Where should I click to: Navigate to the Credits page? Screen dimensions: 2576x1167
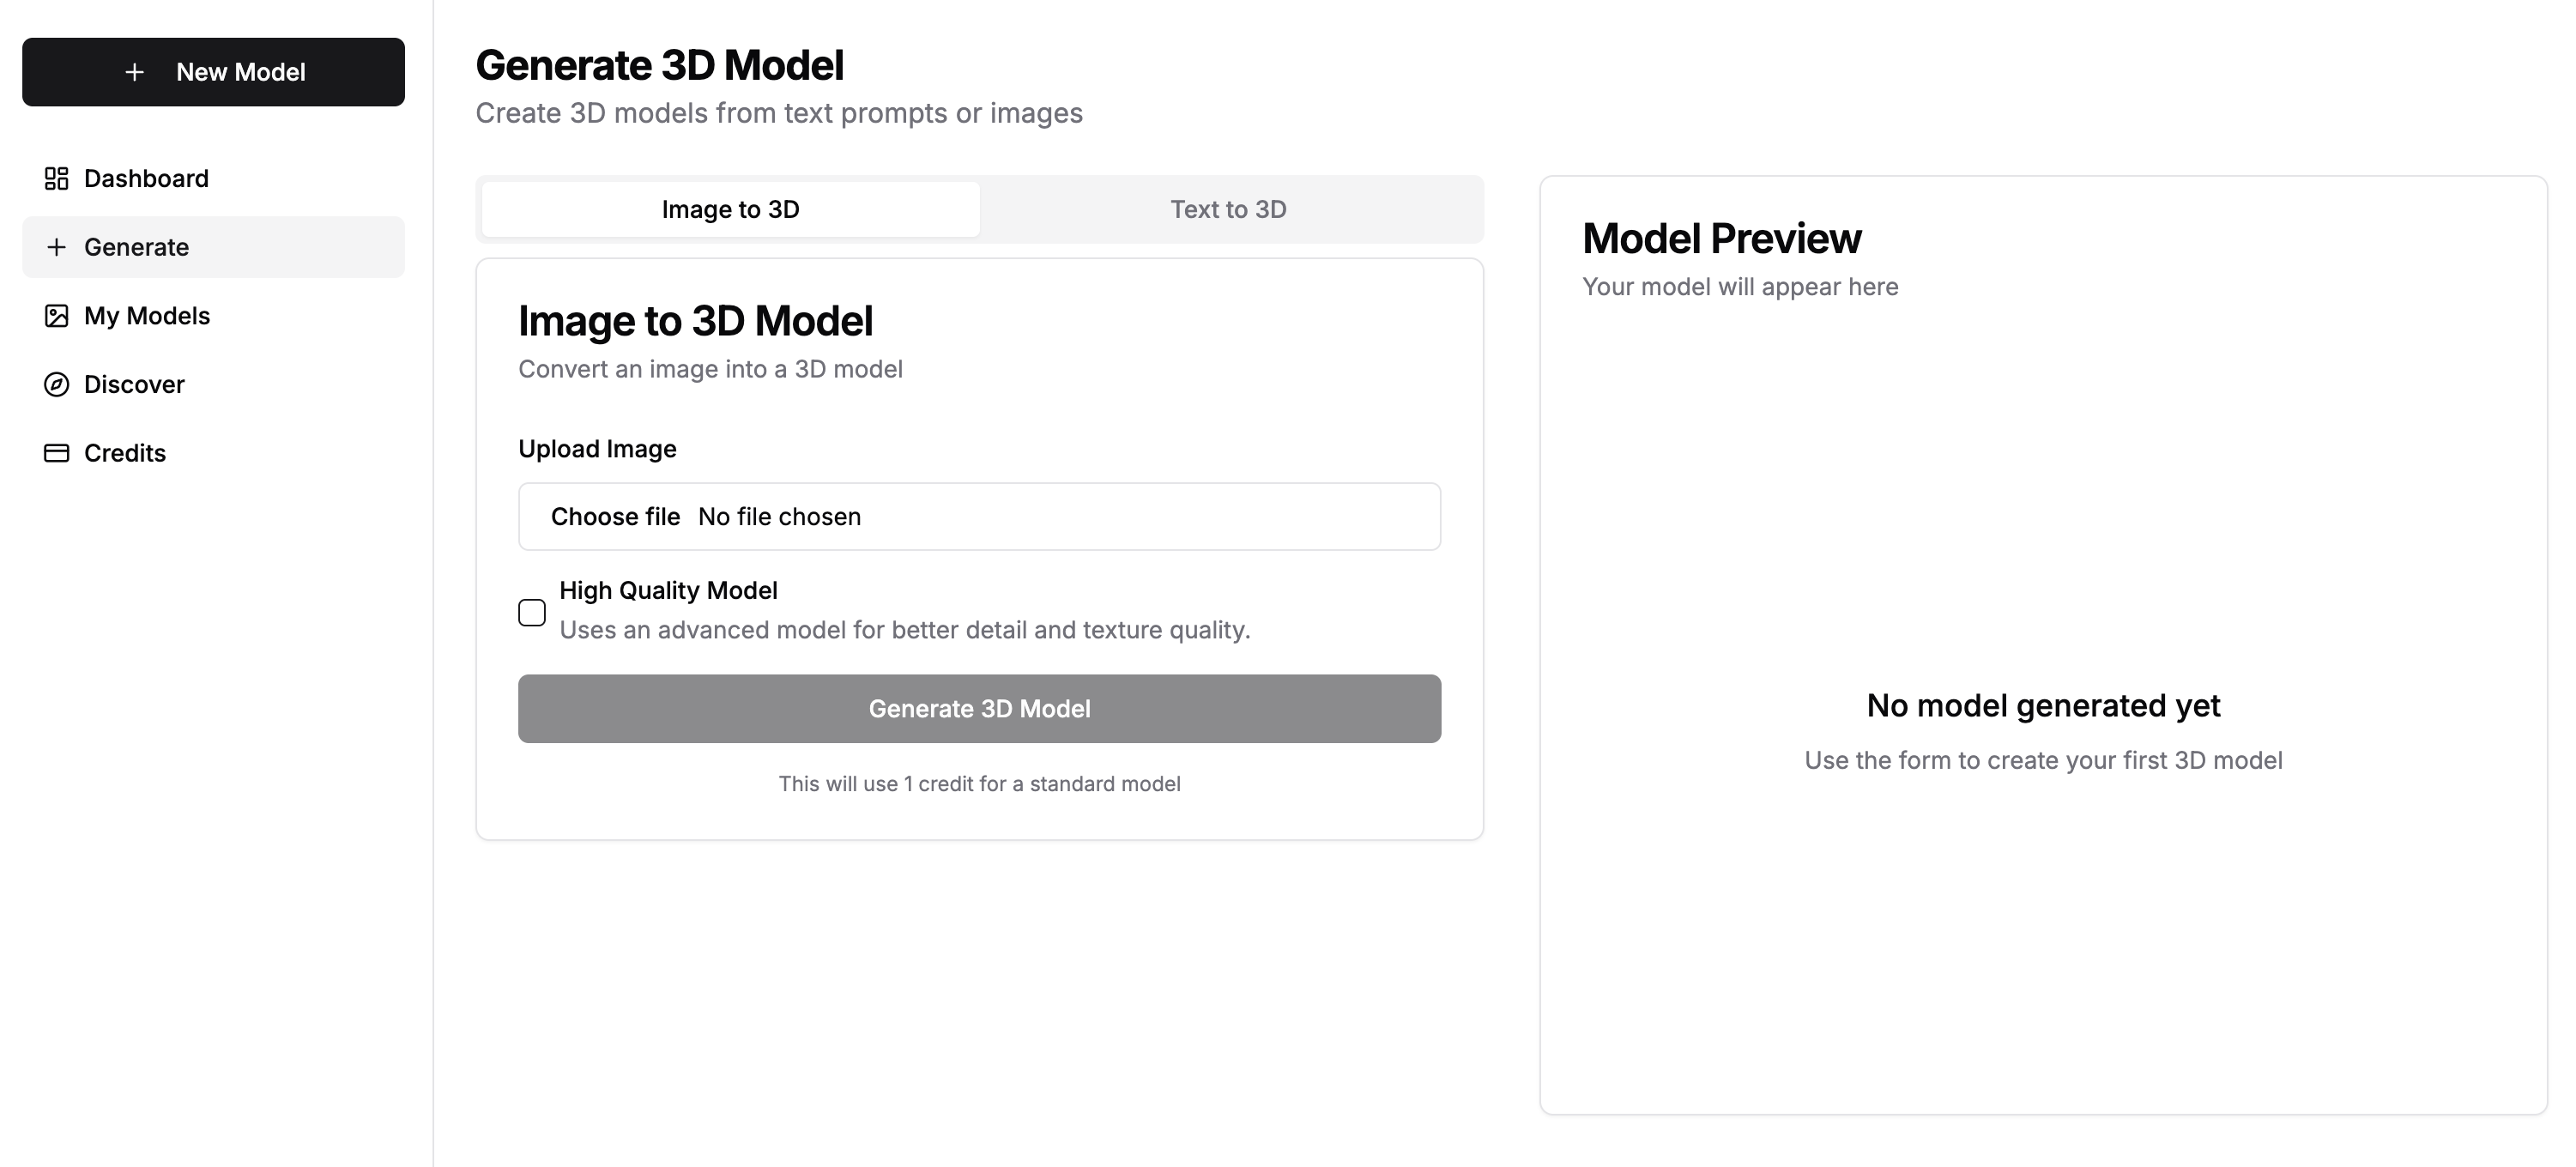pos(125,453)
